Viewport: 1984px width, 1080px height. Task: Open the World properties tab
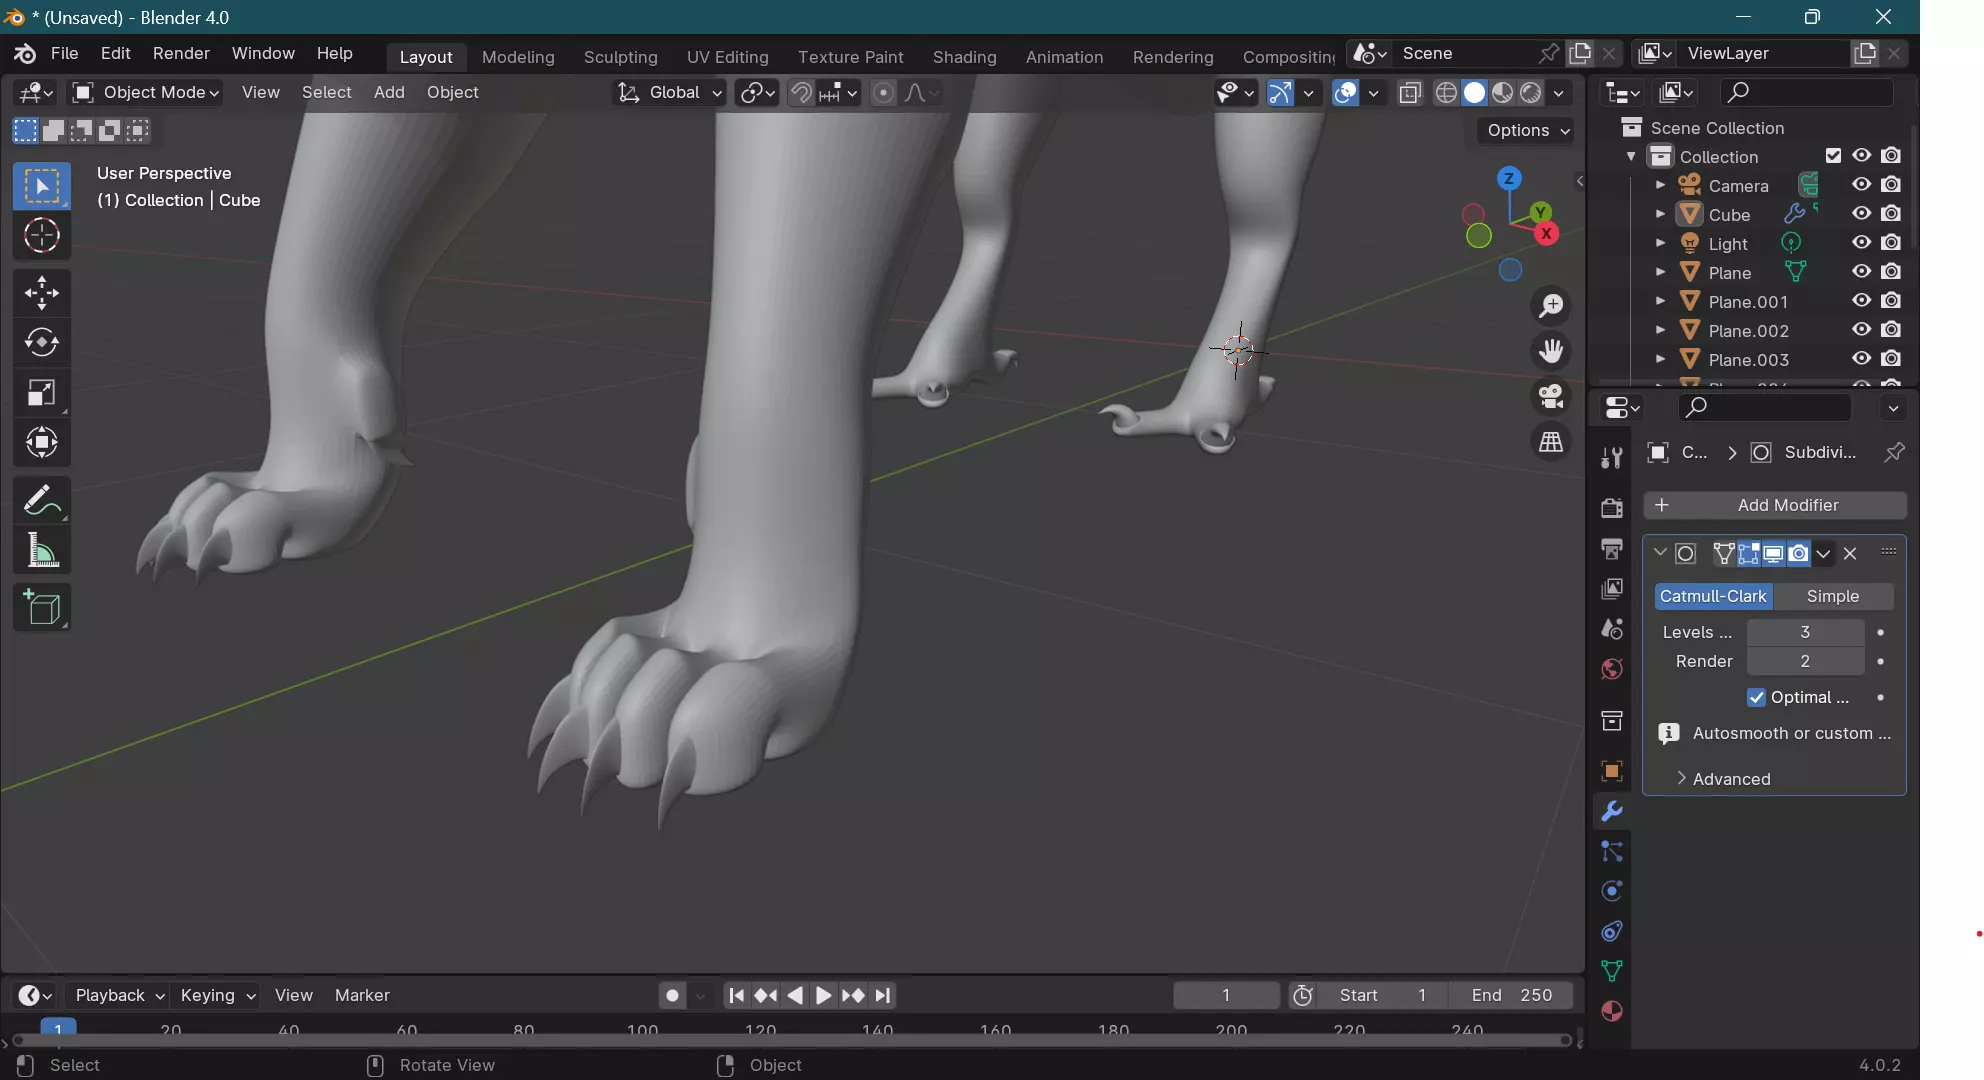[x=1611, y=669]
